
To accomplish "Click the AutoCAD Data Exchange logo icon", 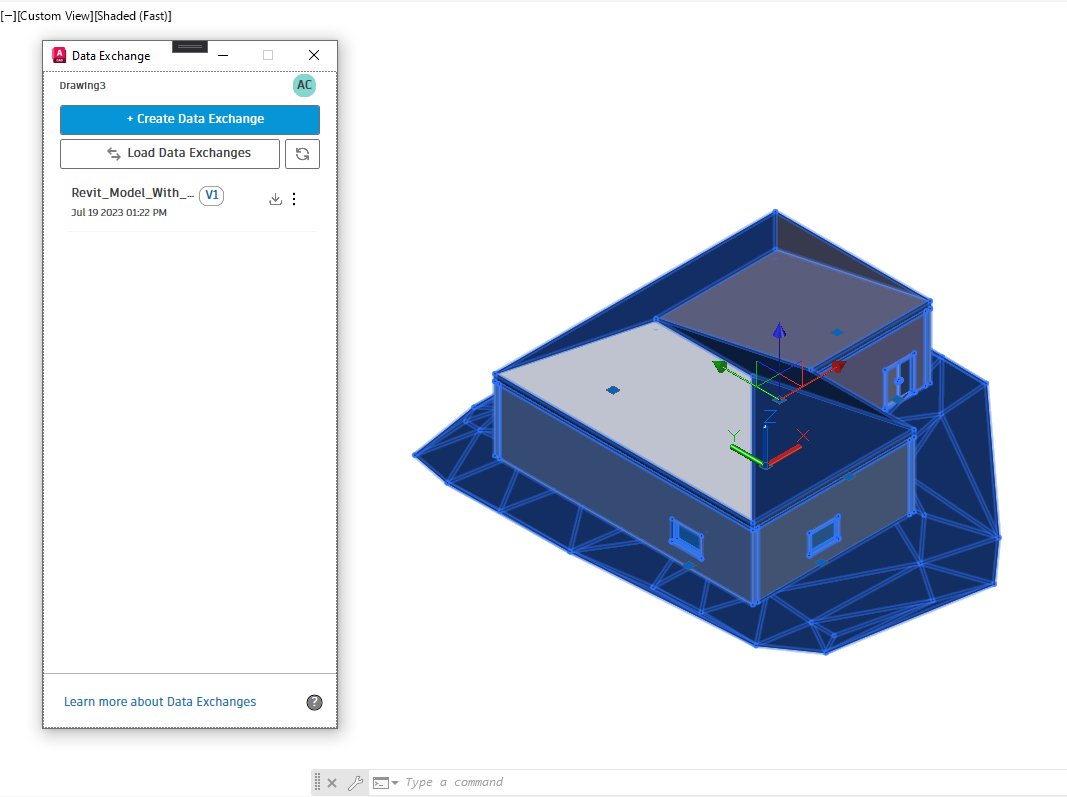I will (59, 55).
